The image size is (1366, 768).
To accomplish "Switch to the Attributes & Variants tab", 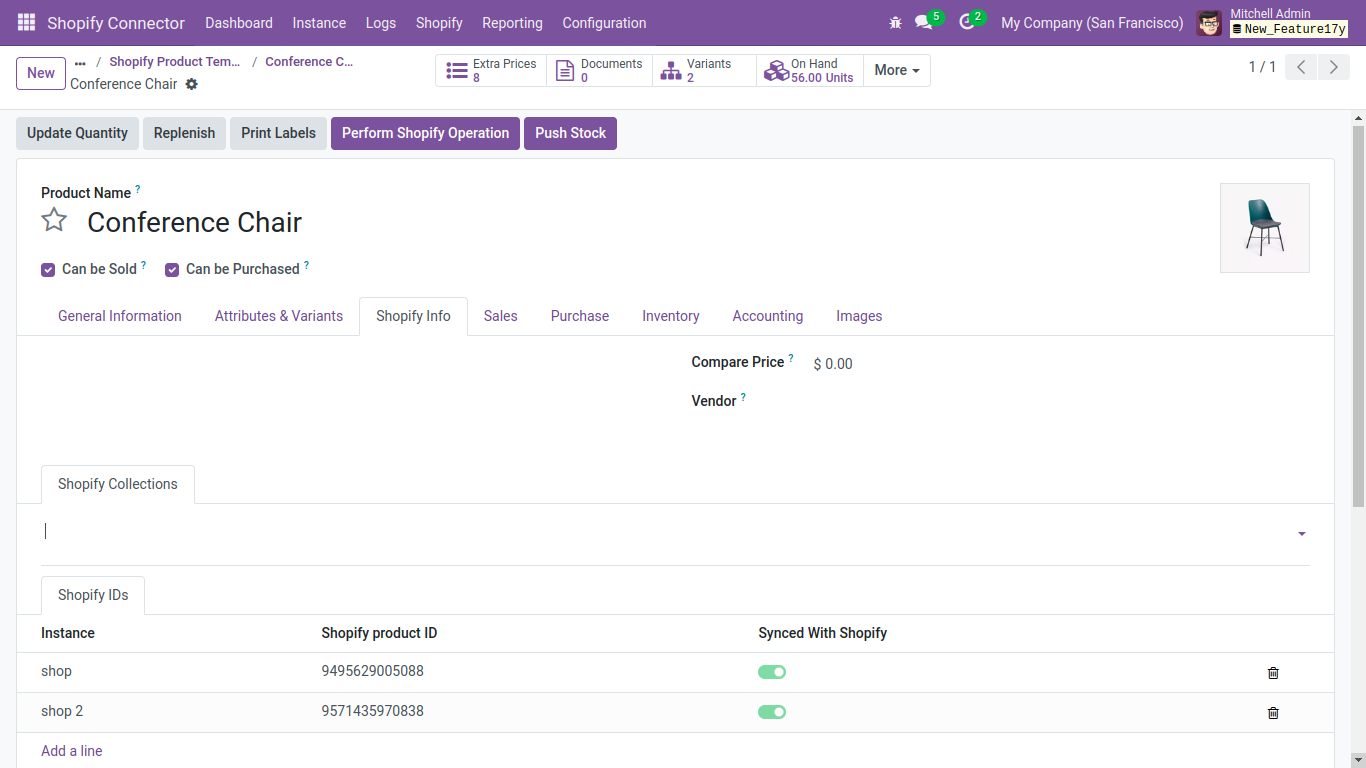I will [x=279, y=316].
